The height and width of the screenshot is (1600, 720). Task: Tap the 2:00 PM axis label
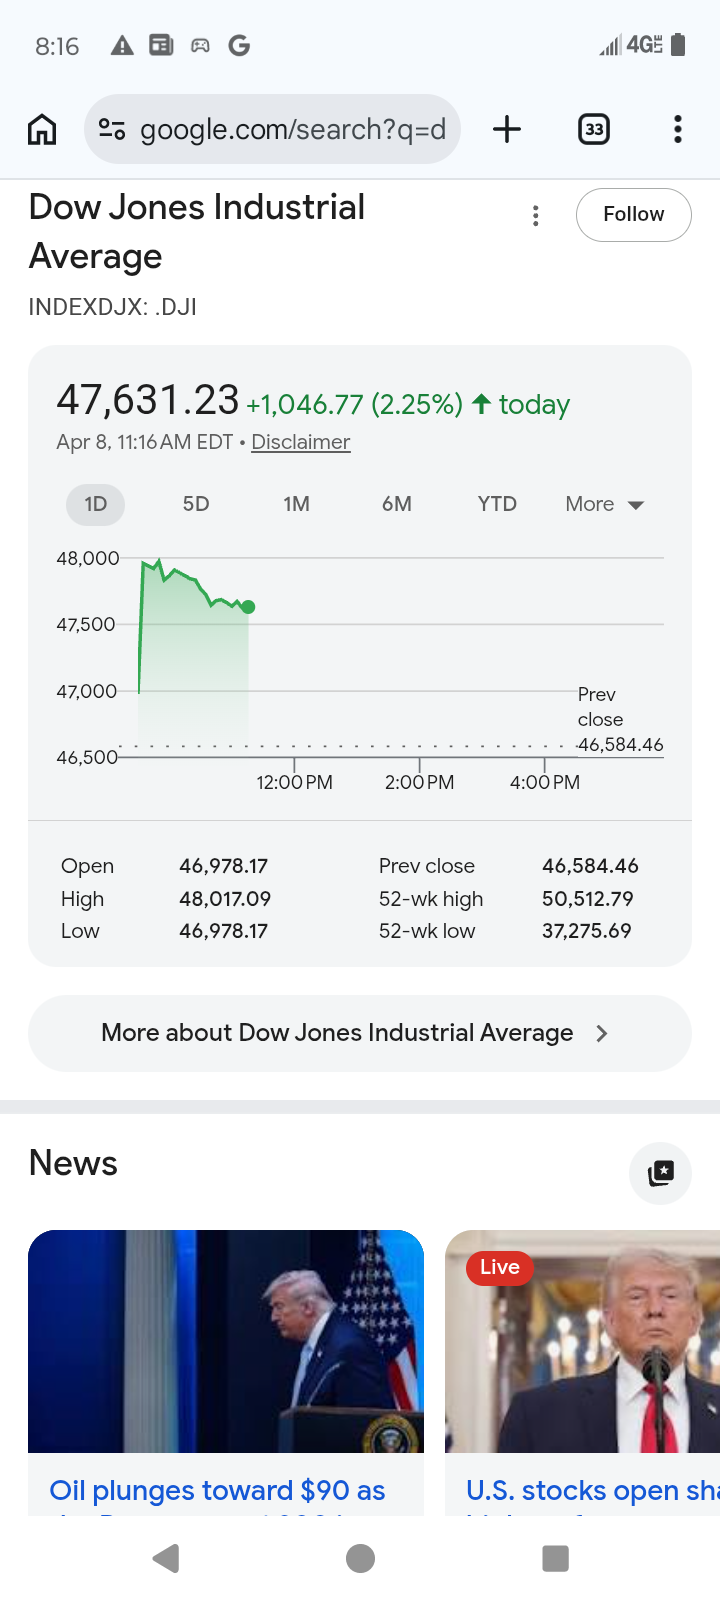tap(419, 782)
